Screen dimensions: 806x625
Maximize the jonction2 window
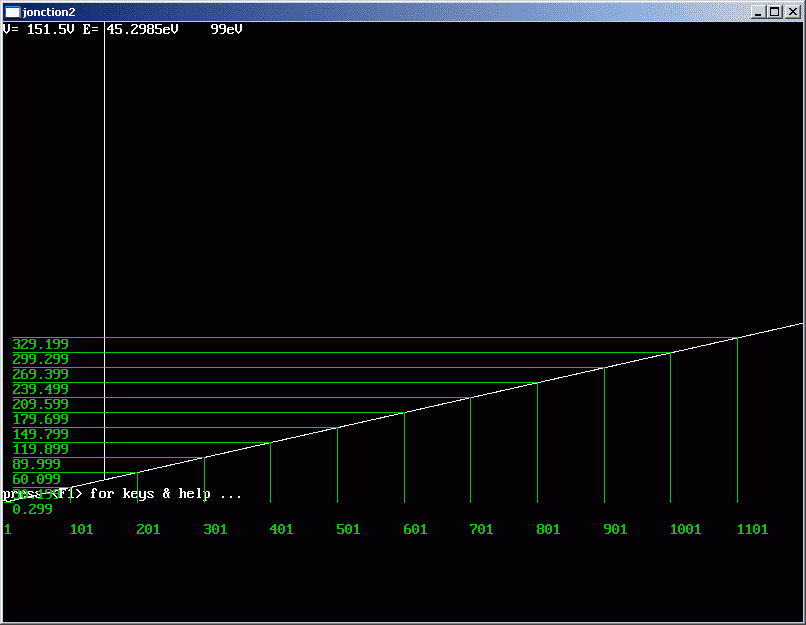tap(775, 11)
